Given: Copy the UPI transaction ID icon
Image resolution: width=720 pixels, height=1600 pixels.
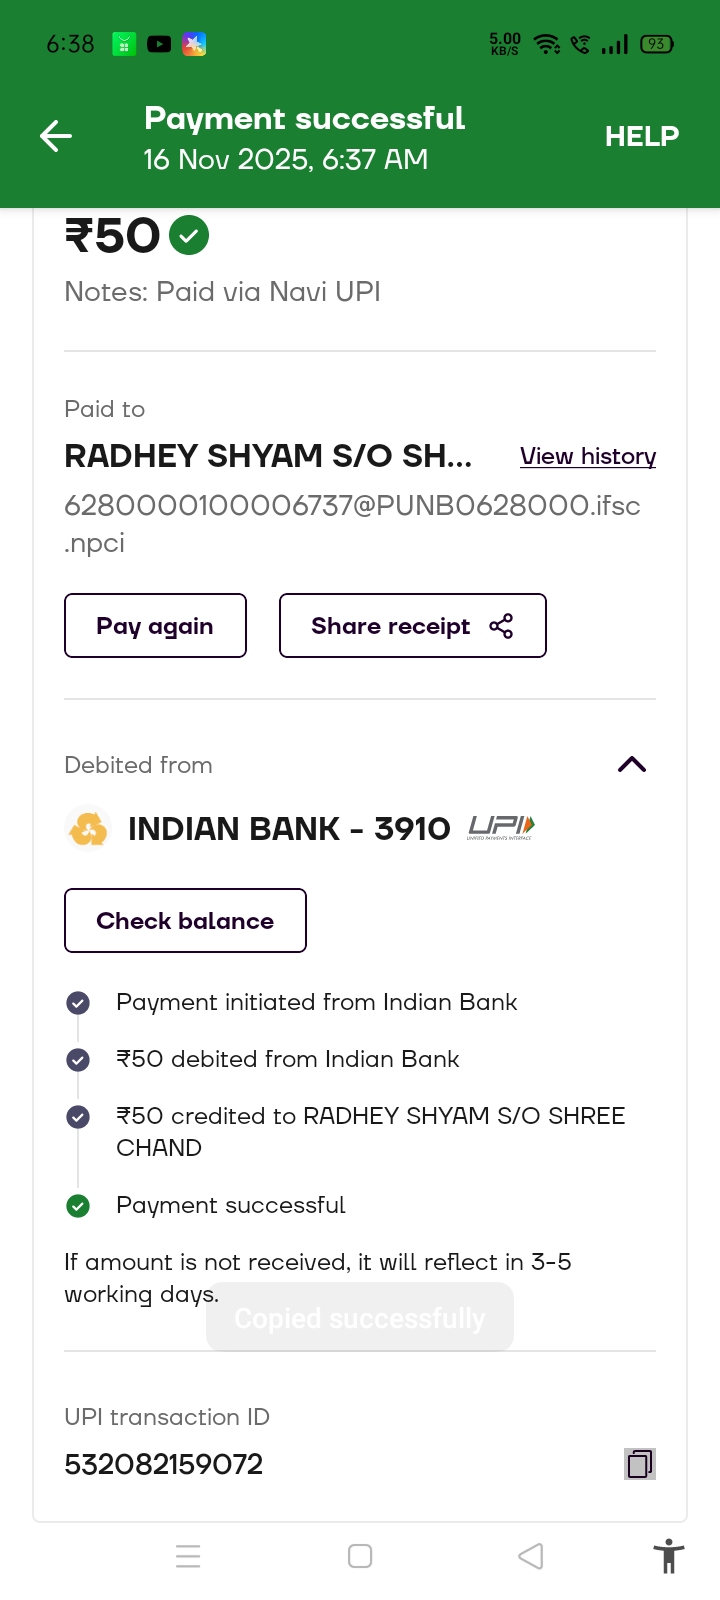Looking at the screenshot, I should 639,1464.
